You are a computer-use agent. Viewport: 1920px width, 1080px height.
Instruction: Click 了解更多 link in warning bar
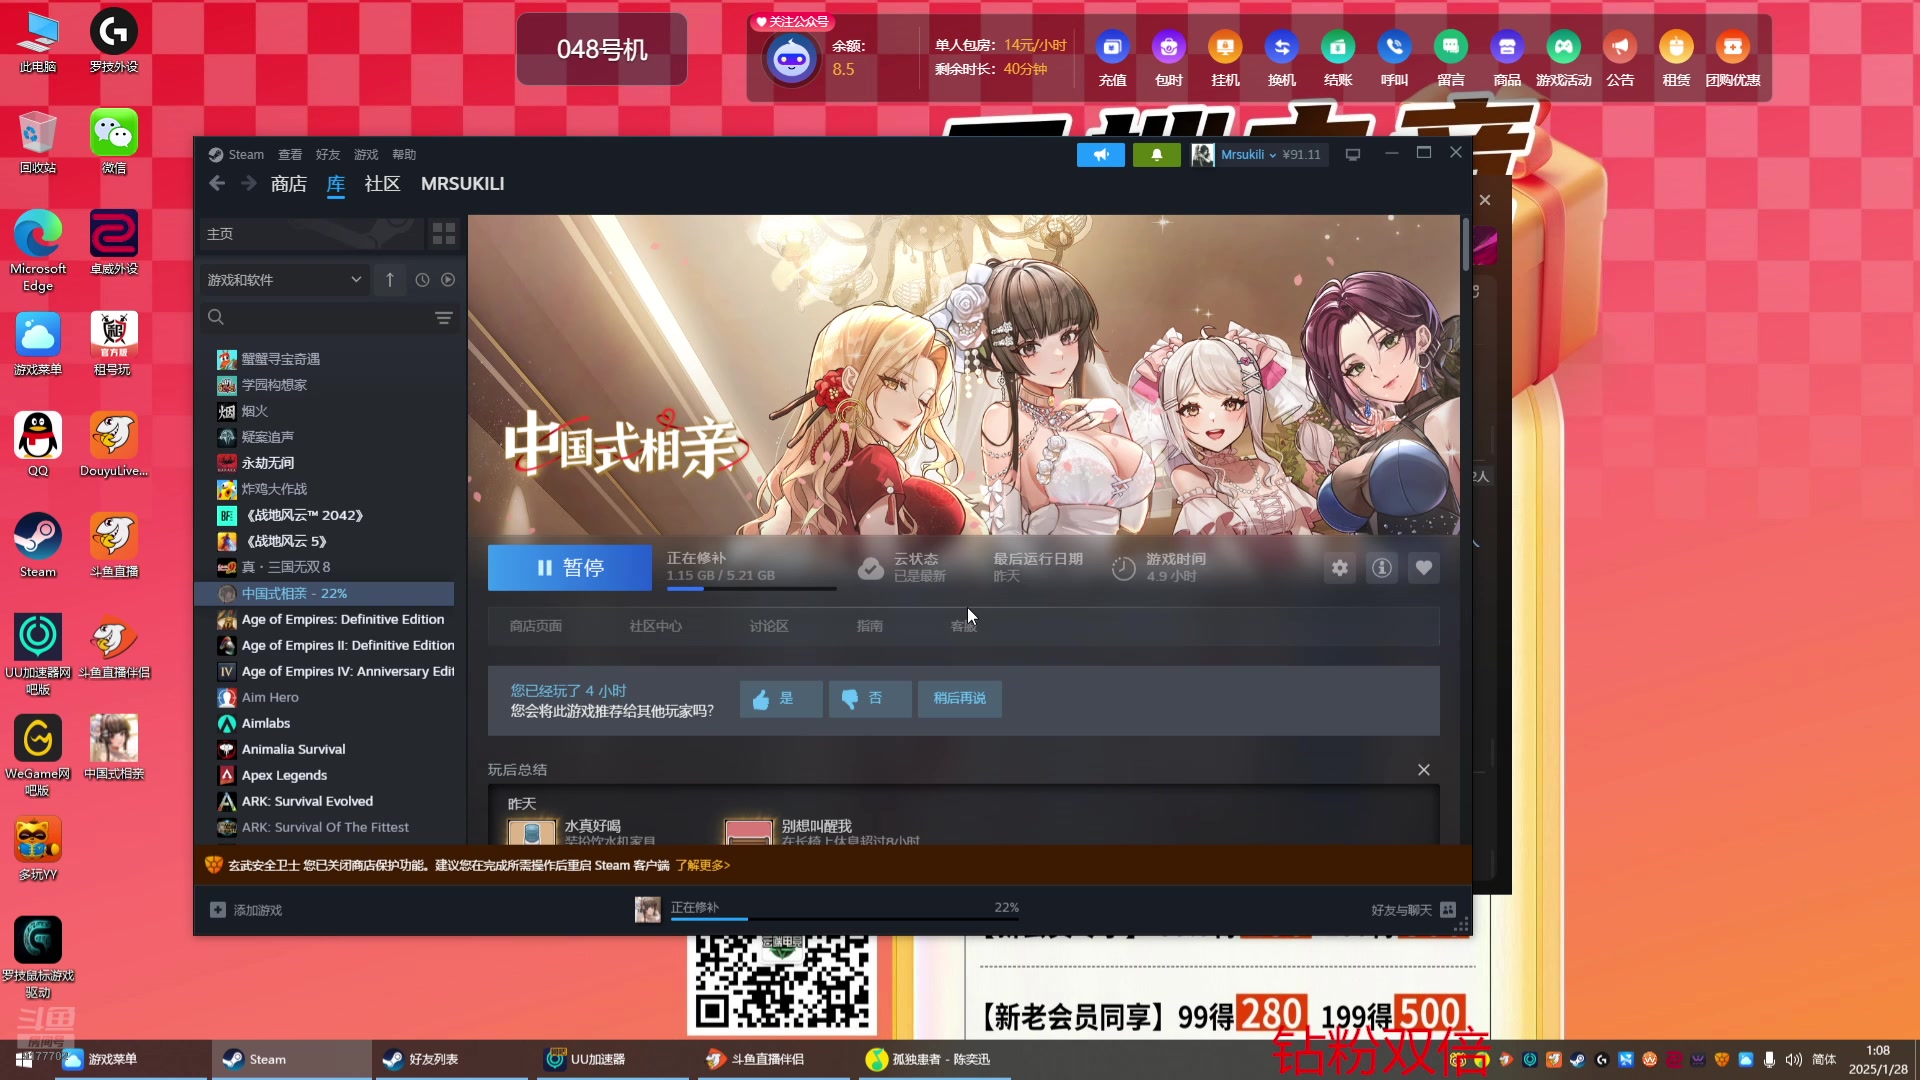pos(702,866)
